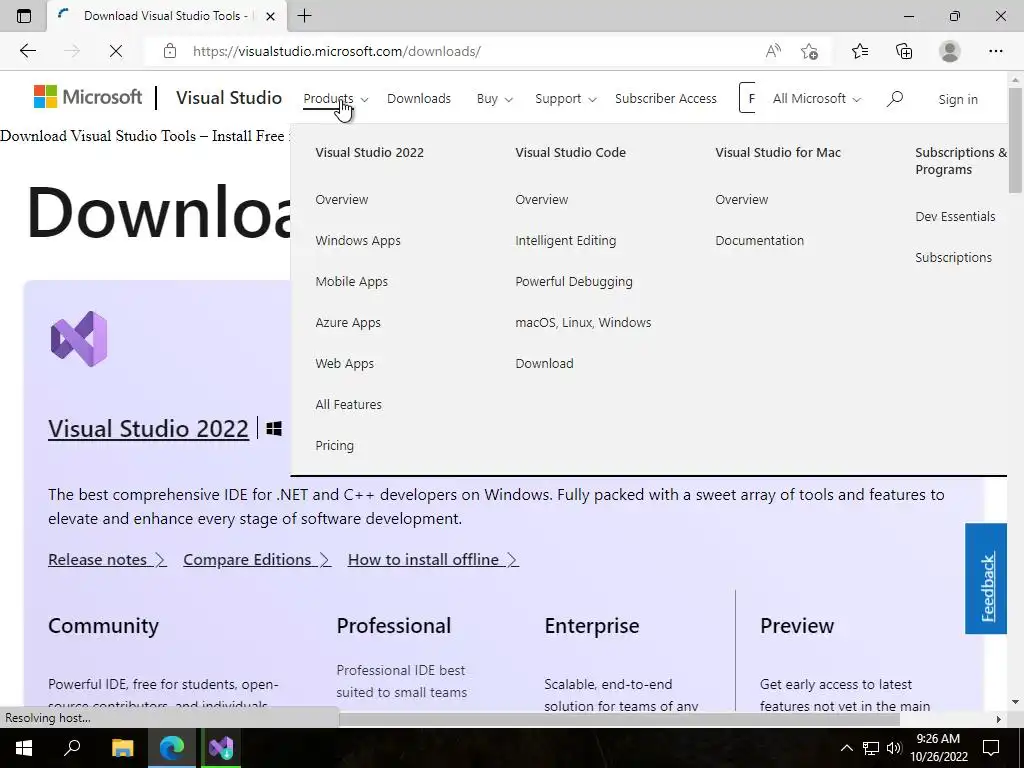Select Web Apps in Products menu
This screenshot has height=768, width=1024.
(x=344, y=364)
